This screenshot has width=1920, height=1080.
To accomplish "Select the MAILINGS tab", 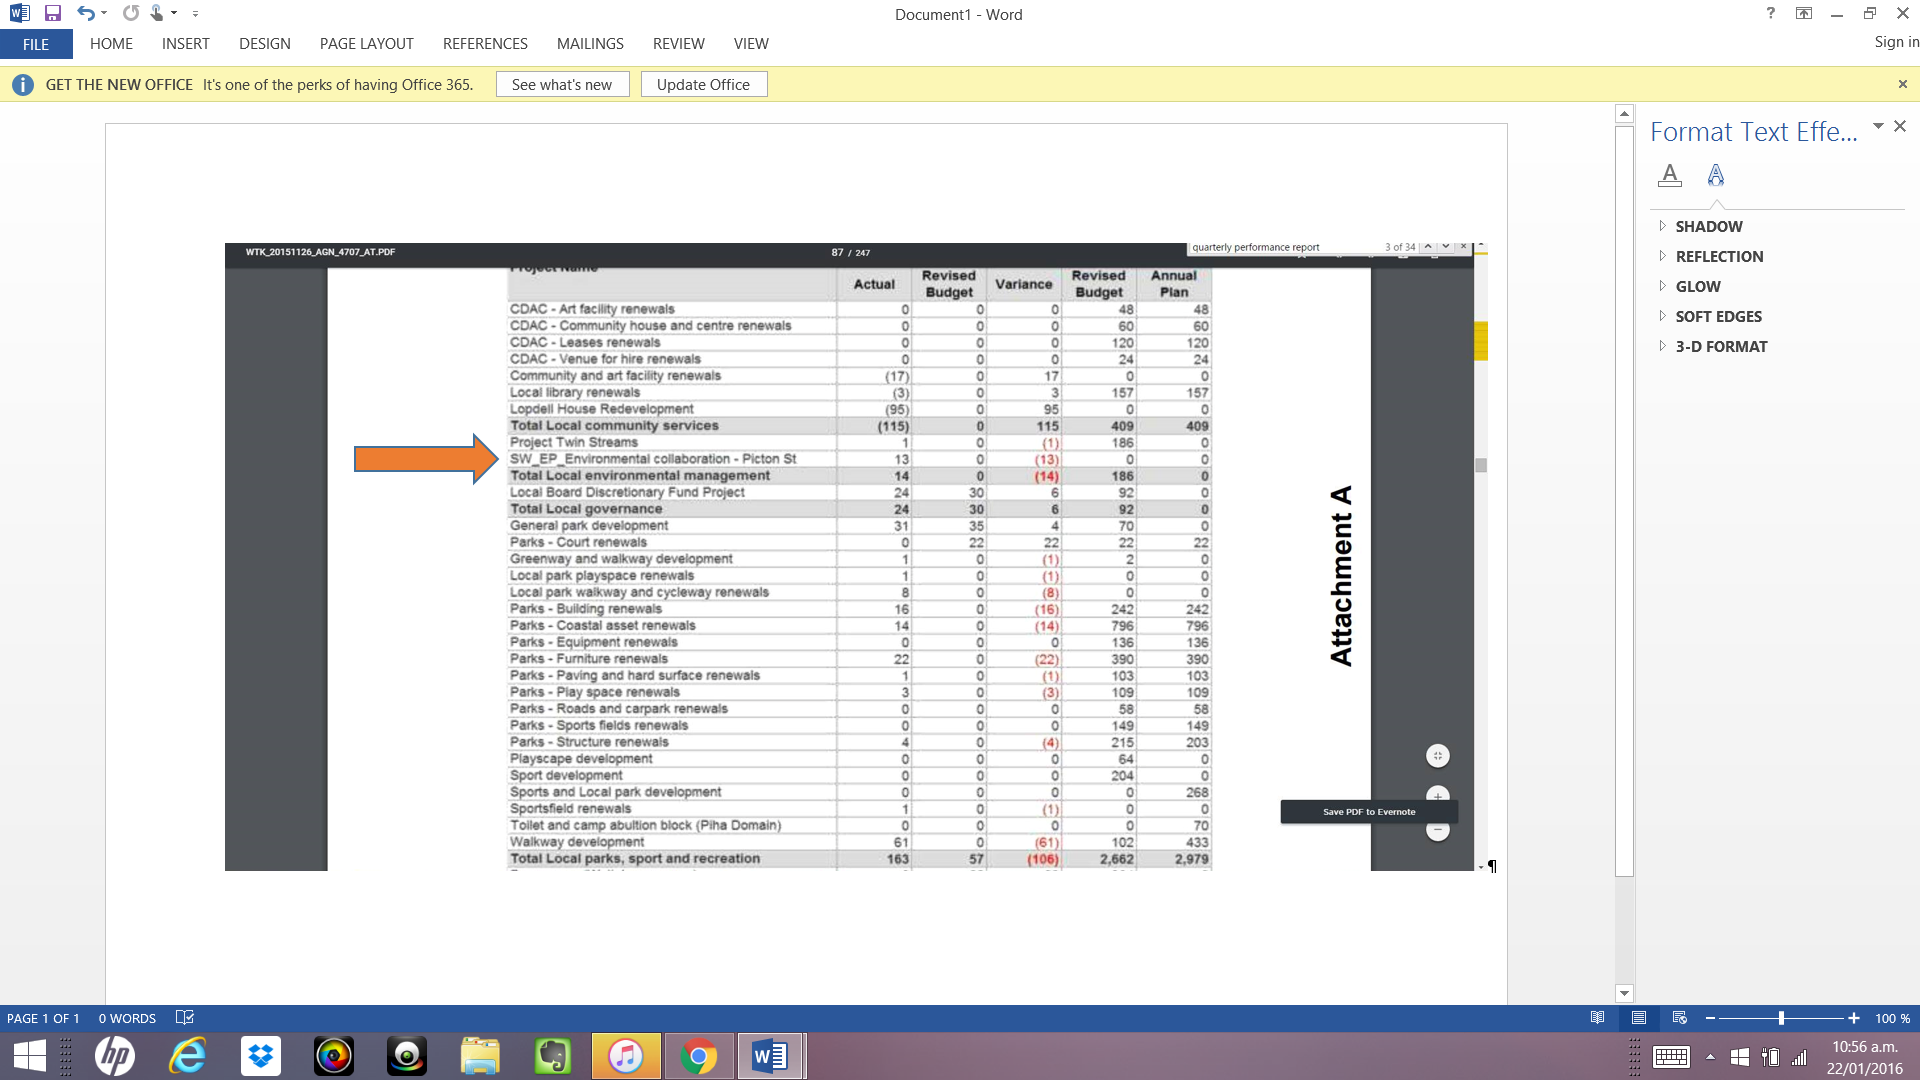I will [x=590, y=44].
